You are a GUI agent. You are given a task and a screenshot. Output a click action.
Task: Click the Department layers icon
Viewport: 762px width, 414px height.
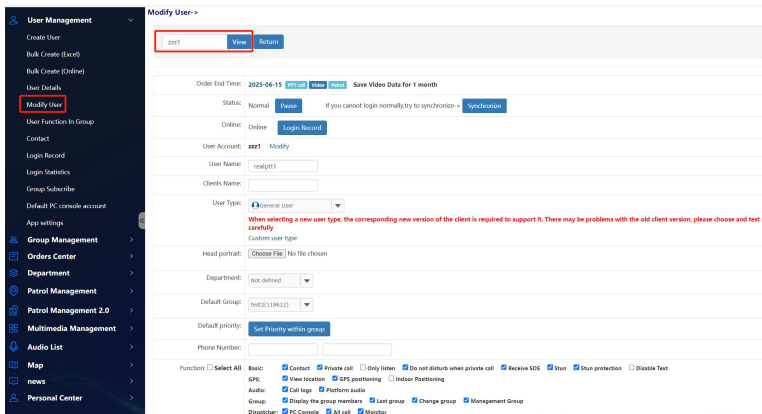click(14, 273)
